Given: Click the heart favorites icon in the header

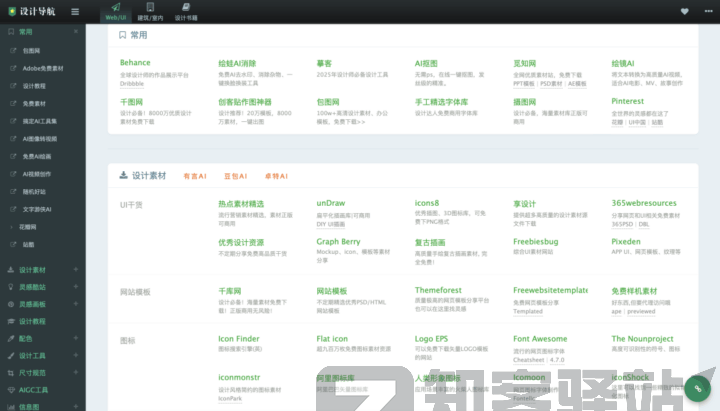Looking at the screenshot, I should 685,11.
